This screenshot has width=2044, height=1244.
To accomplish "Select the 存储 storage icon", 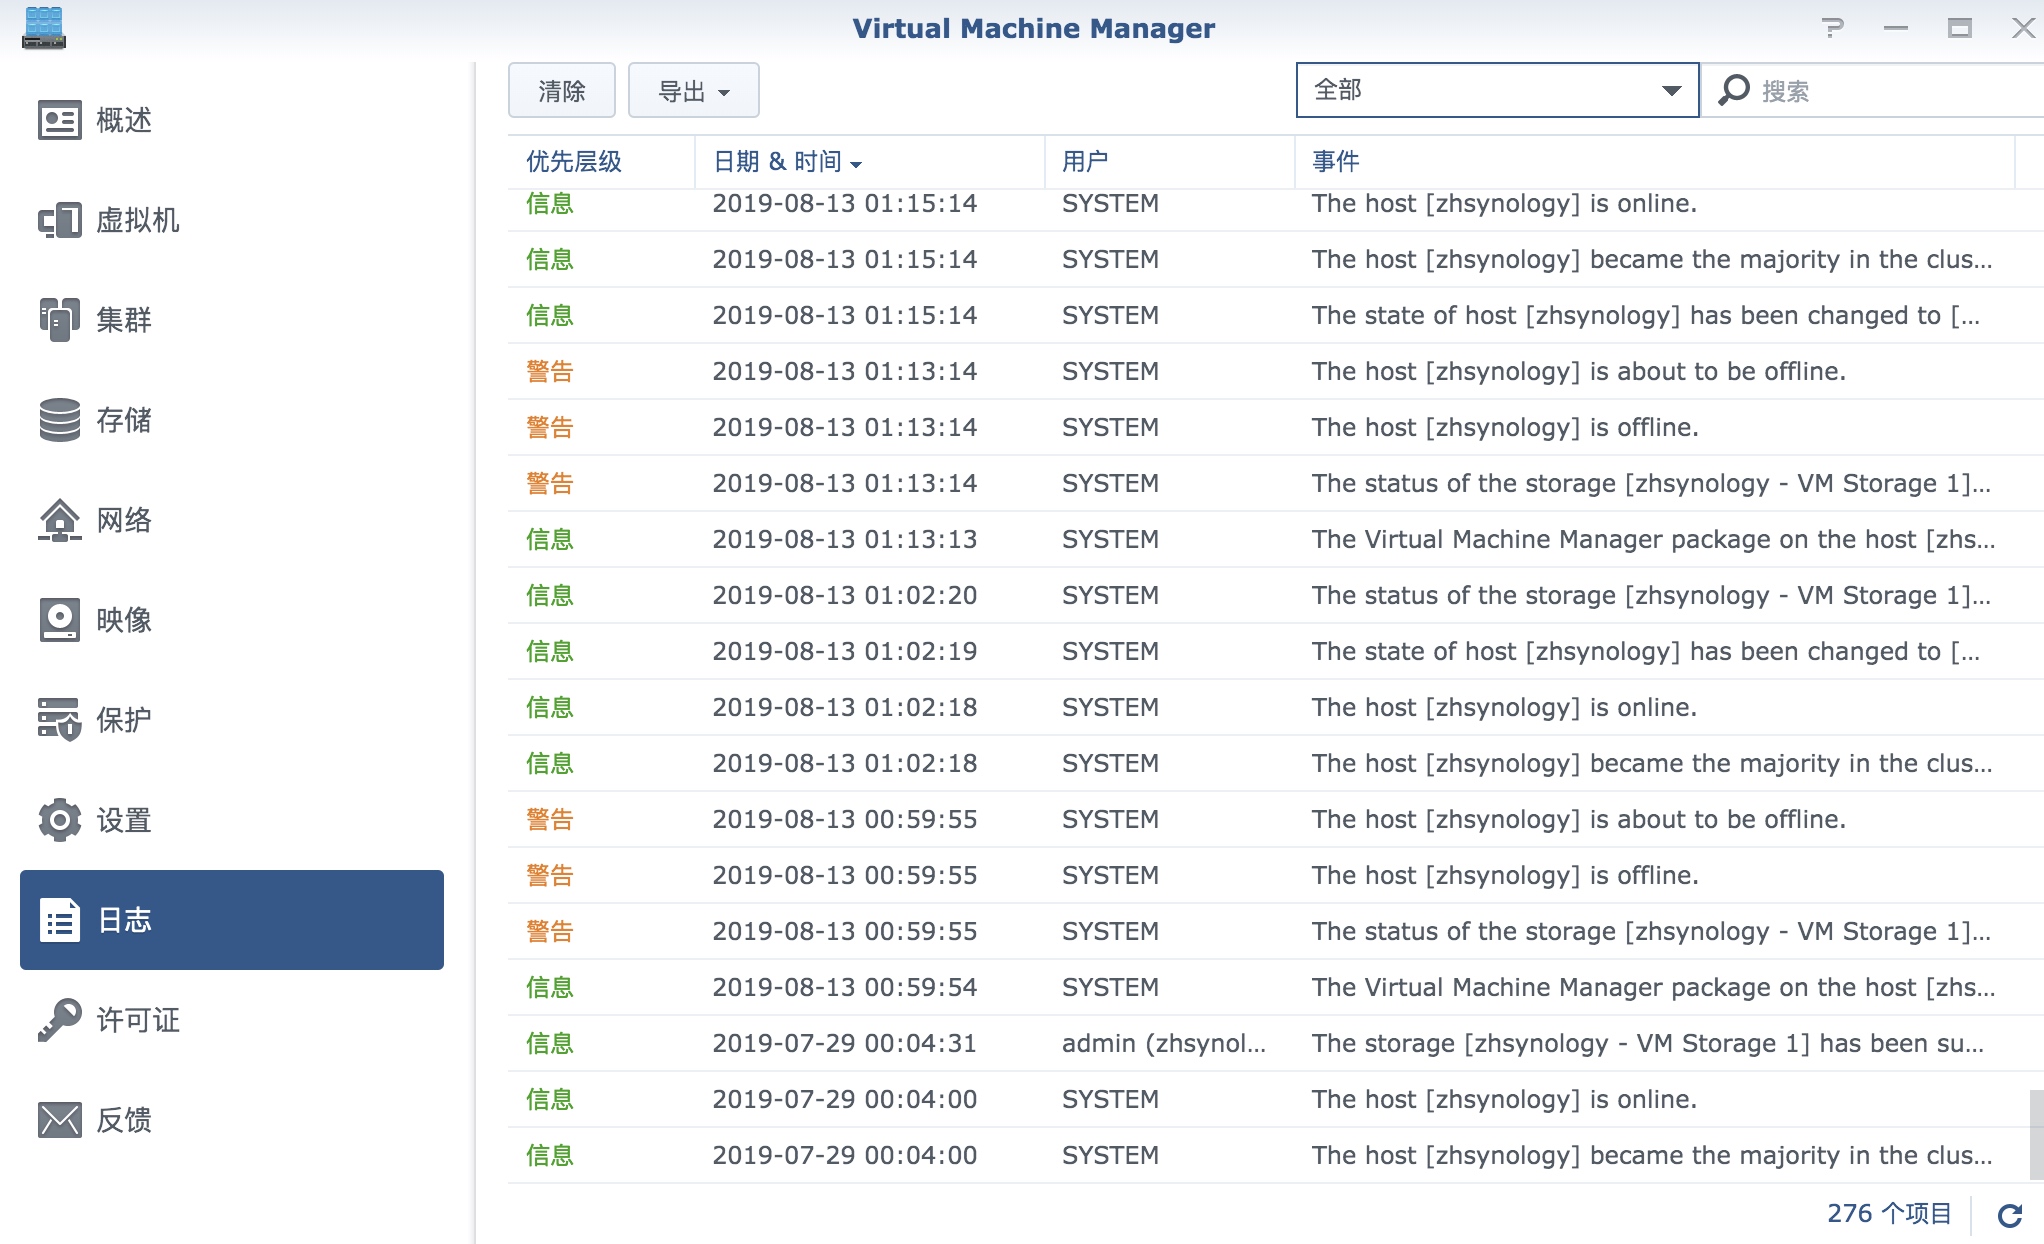I will (59, 420).
